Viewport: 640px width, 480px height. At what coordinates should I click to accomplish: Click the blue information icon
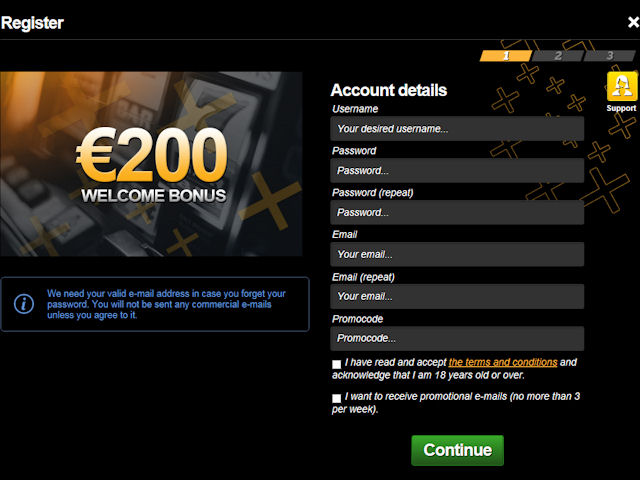coord(24,304)
